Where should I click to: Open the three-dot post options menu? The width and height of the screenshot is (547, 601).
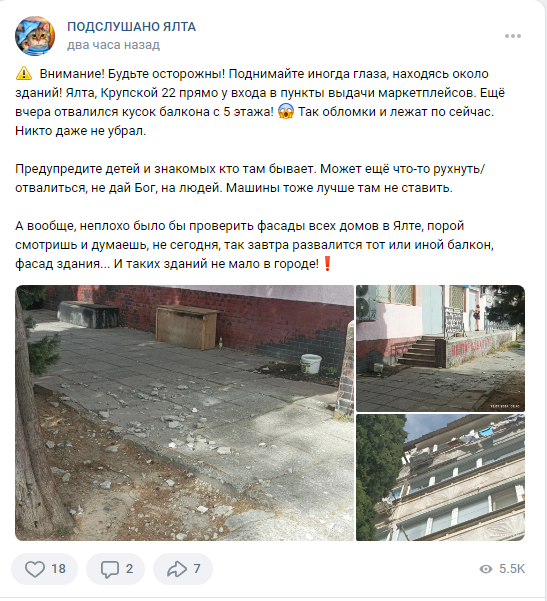click(513, 36)
